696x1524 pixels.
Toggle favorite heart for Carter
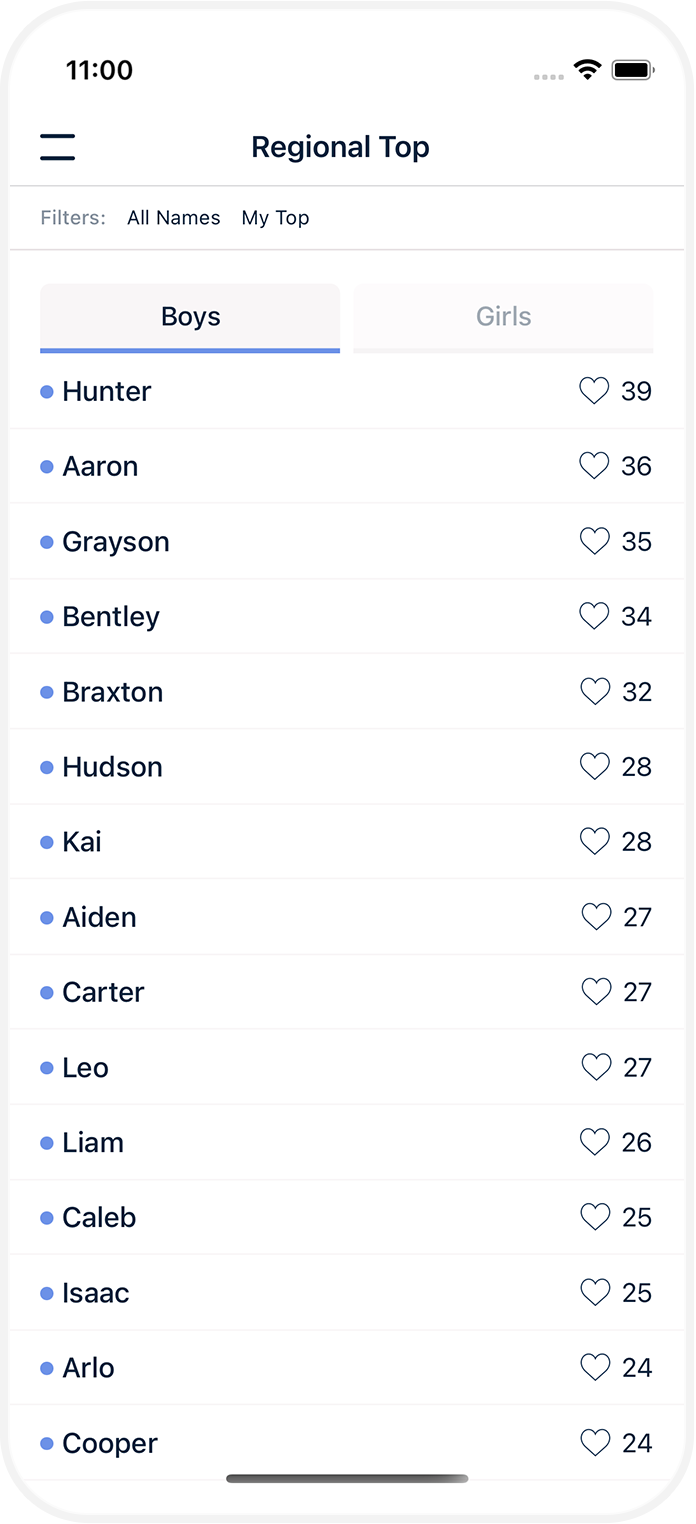[596, 992]
